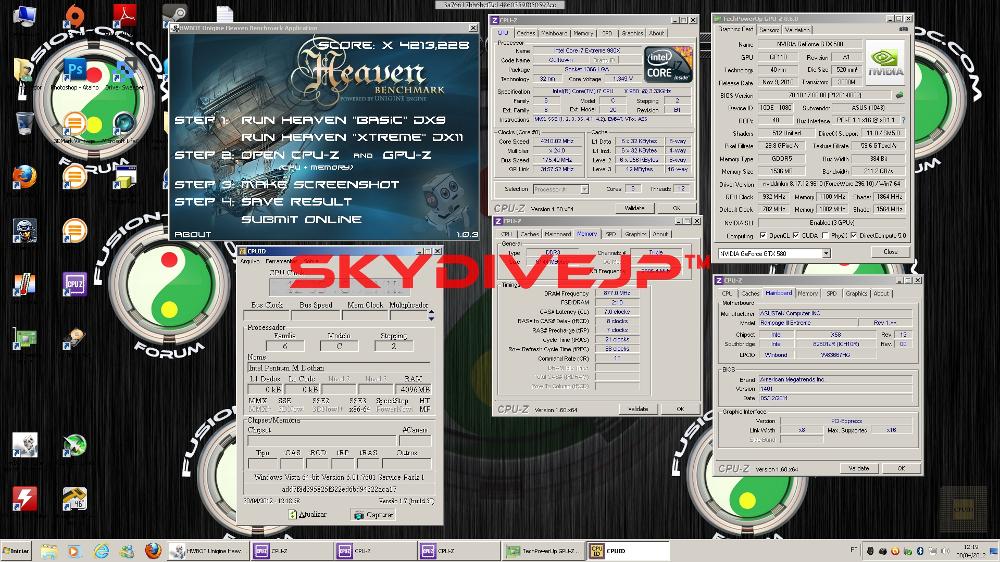Open Graphics tab in the CPU-Z Memory window
Viewport: 1000px width, 562px height.
point(635,234)
